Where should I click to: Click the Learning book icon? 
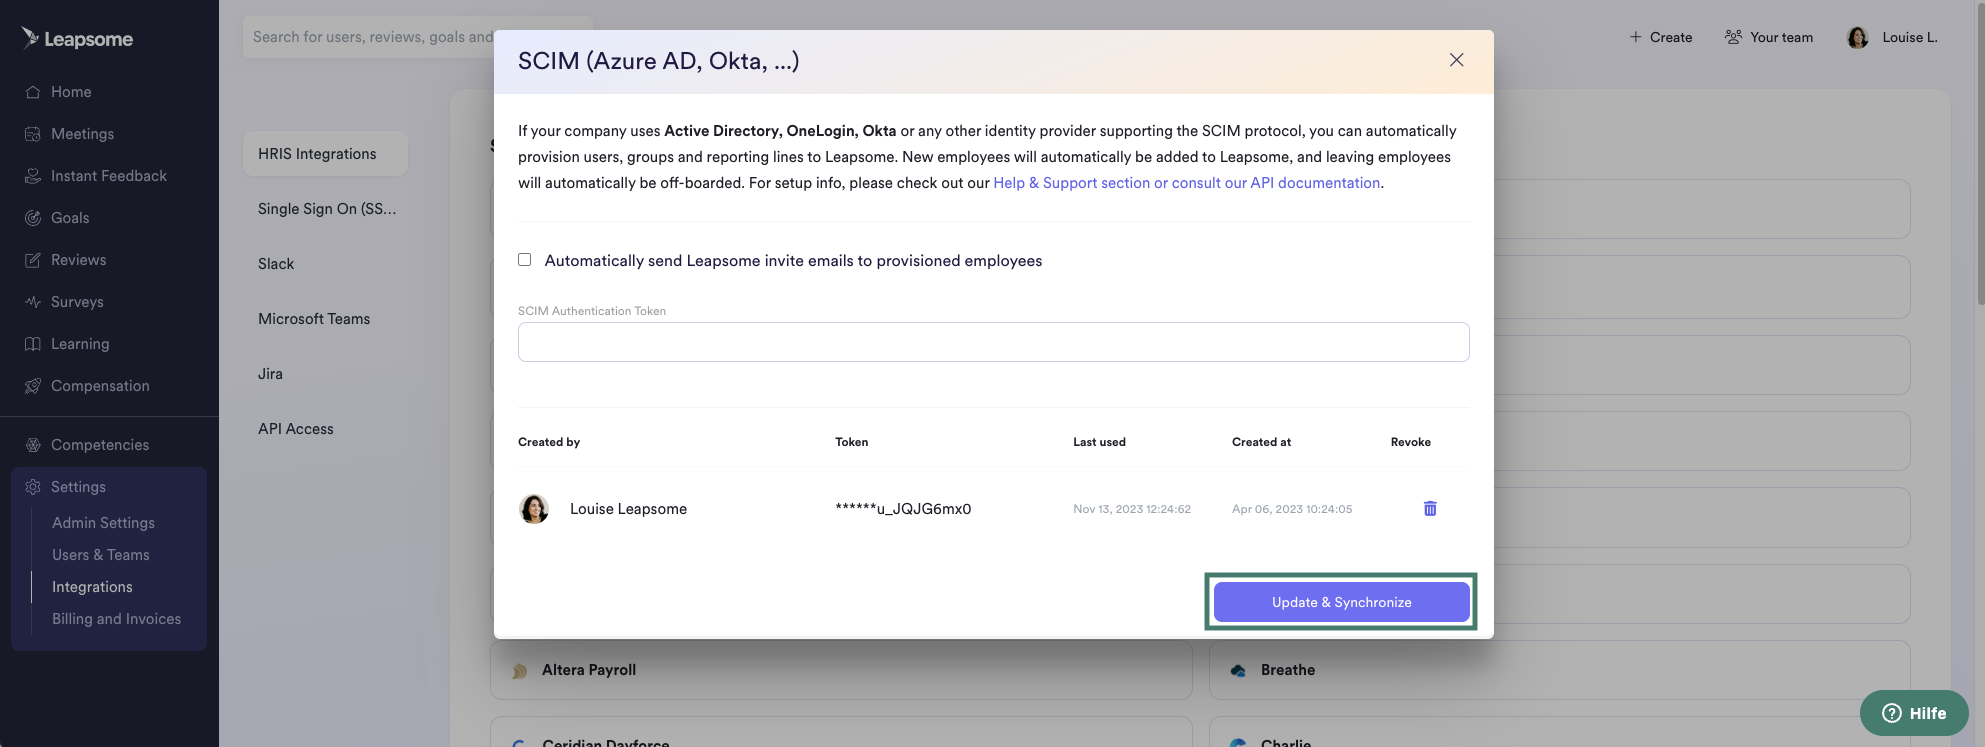click(x=33, y=344)
